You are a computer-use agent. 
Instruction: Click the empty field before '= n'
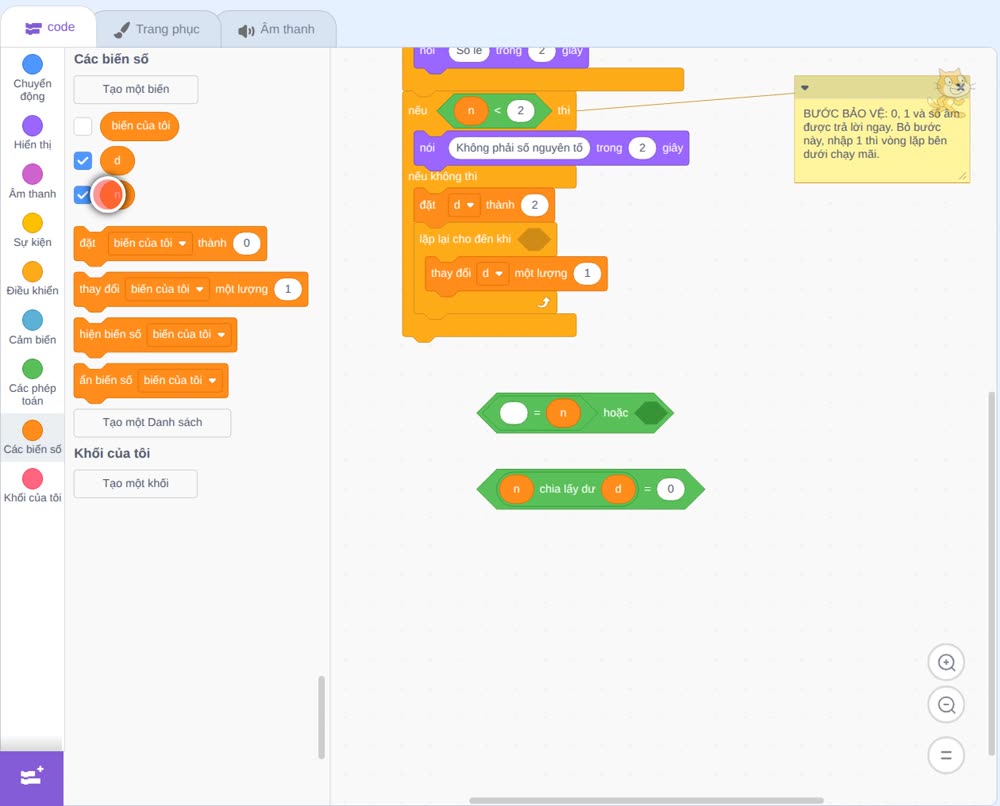(513, 413)
